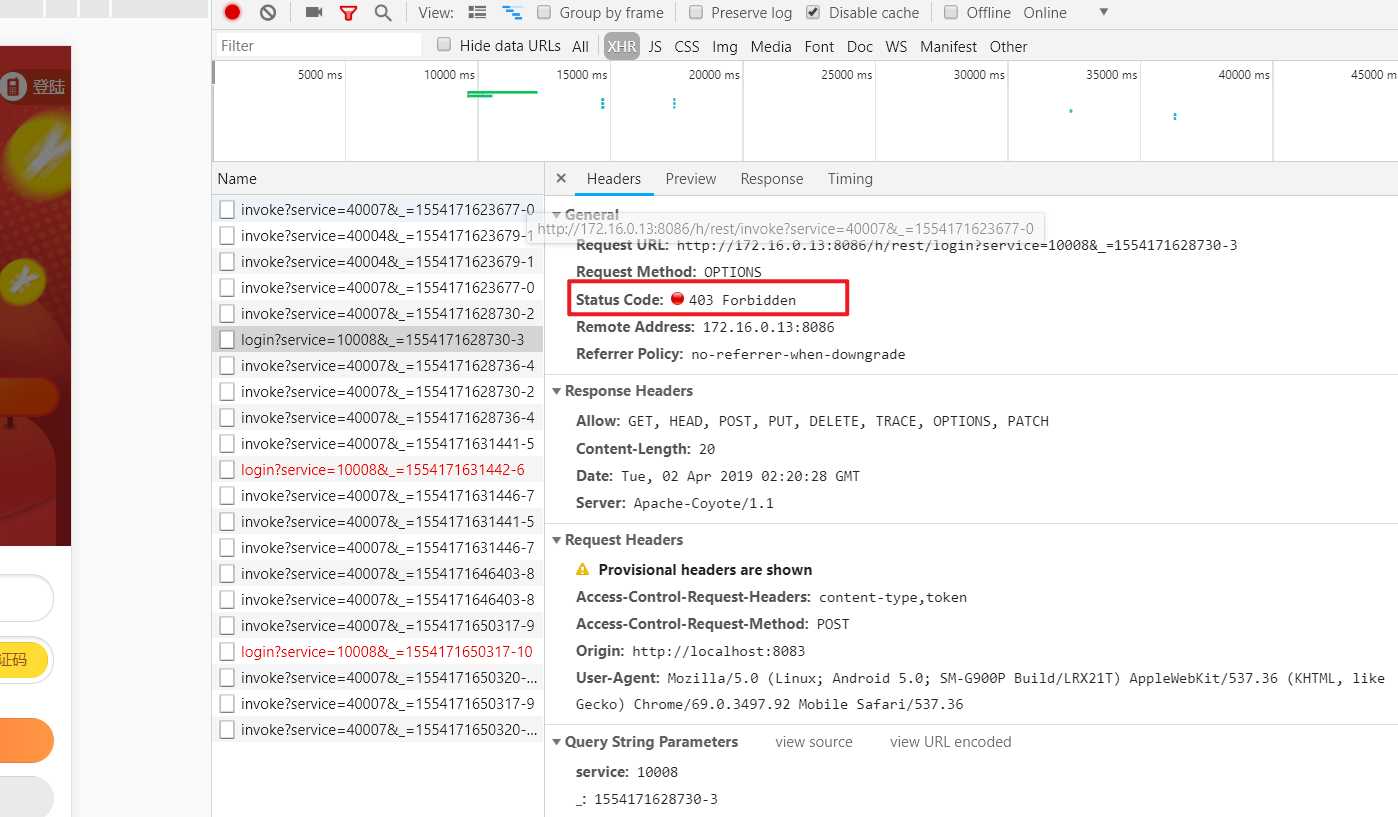Screen dimensions: 1398x817
Task: Filter requests by Manifest type
Action: [949, 46]
